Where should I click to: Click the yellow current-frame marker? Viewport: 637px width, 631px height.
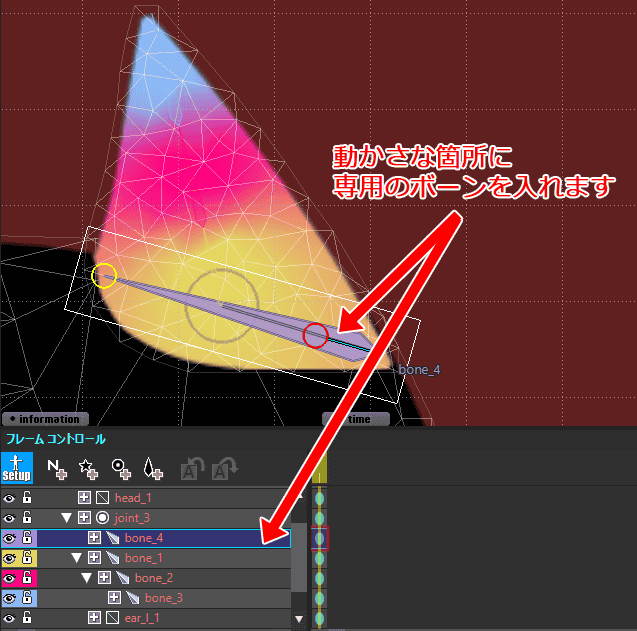[x=319, y=467]
